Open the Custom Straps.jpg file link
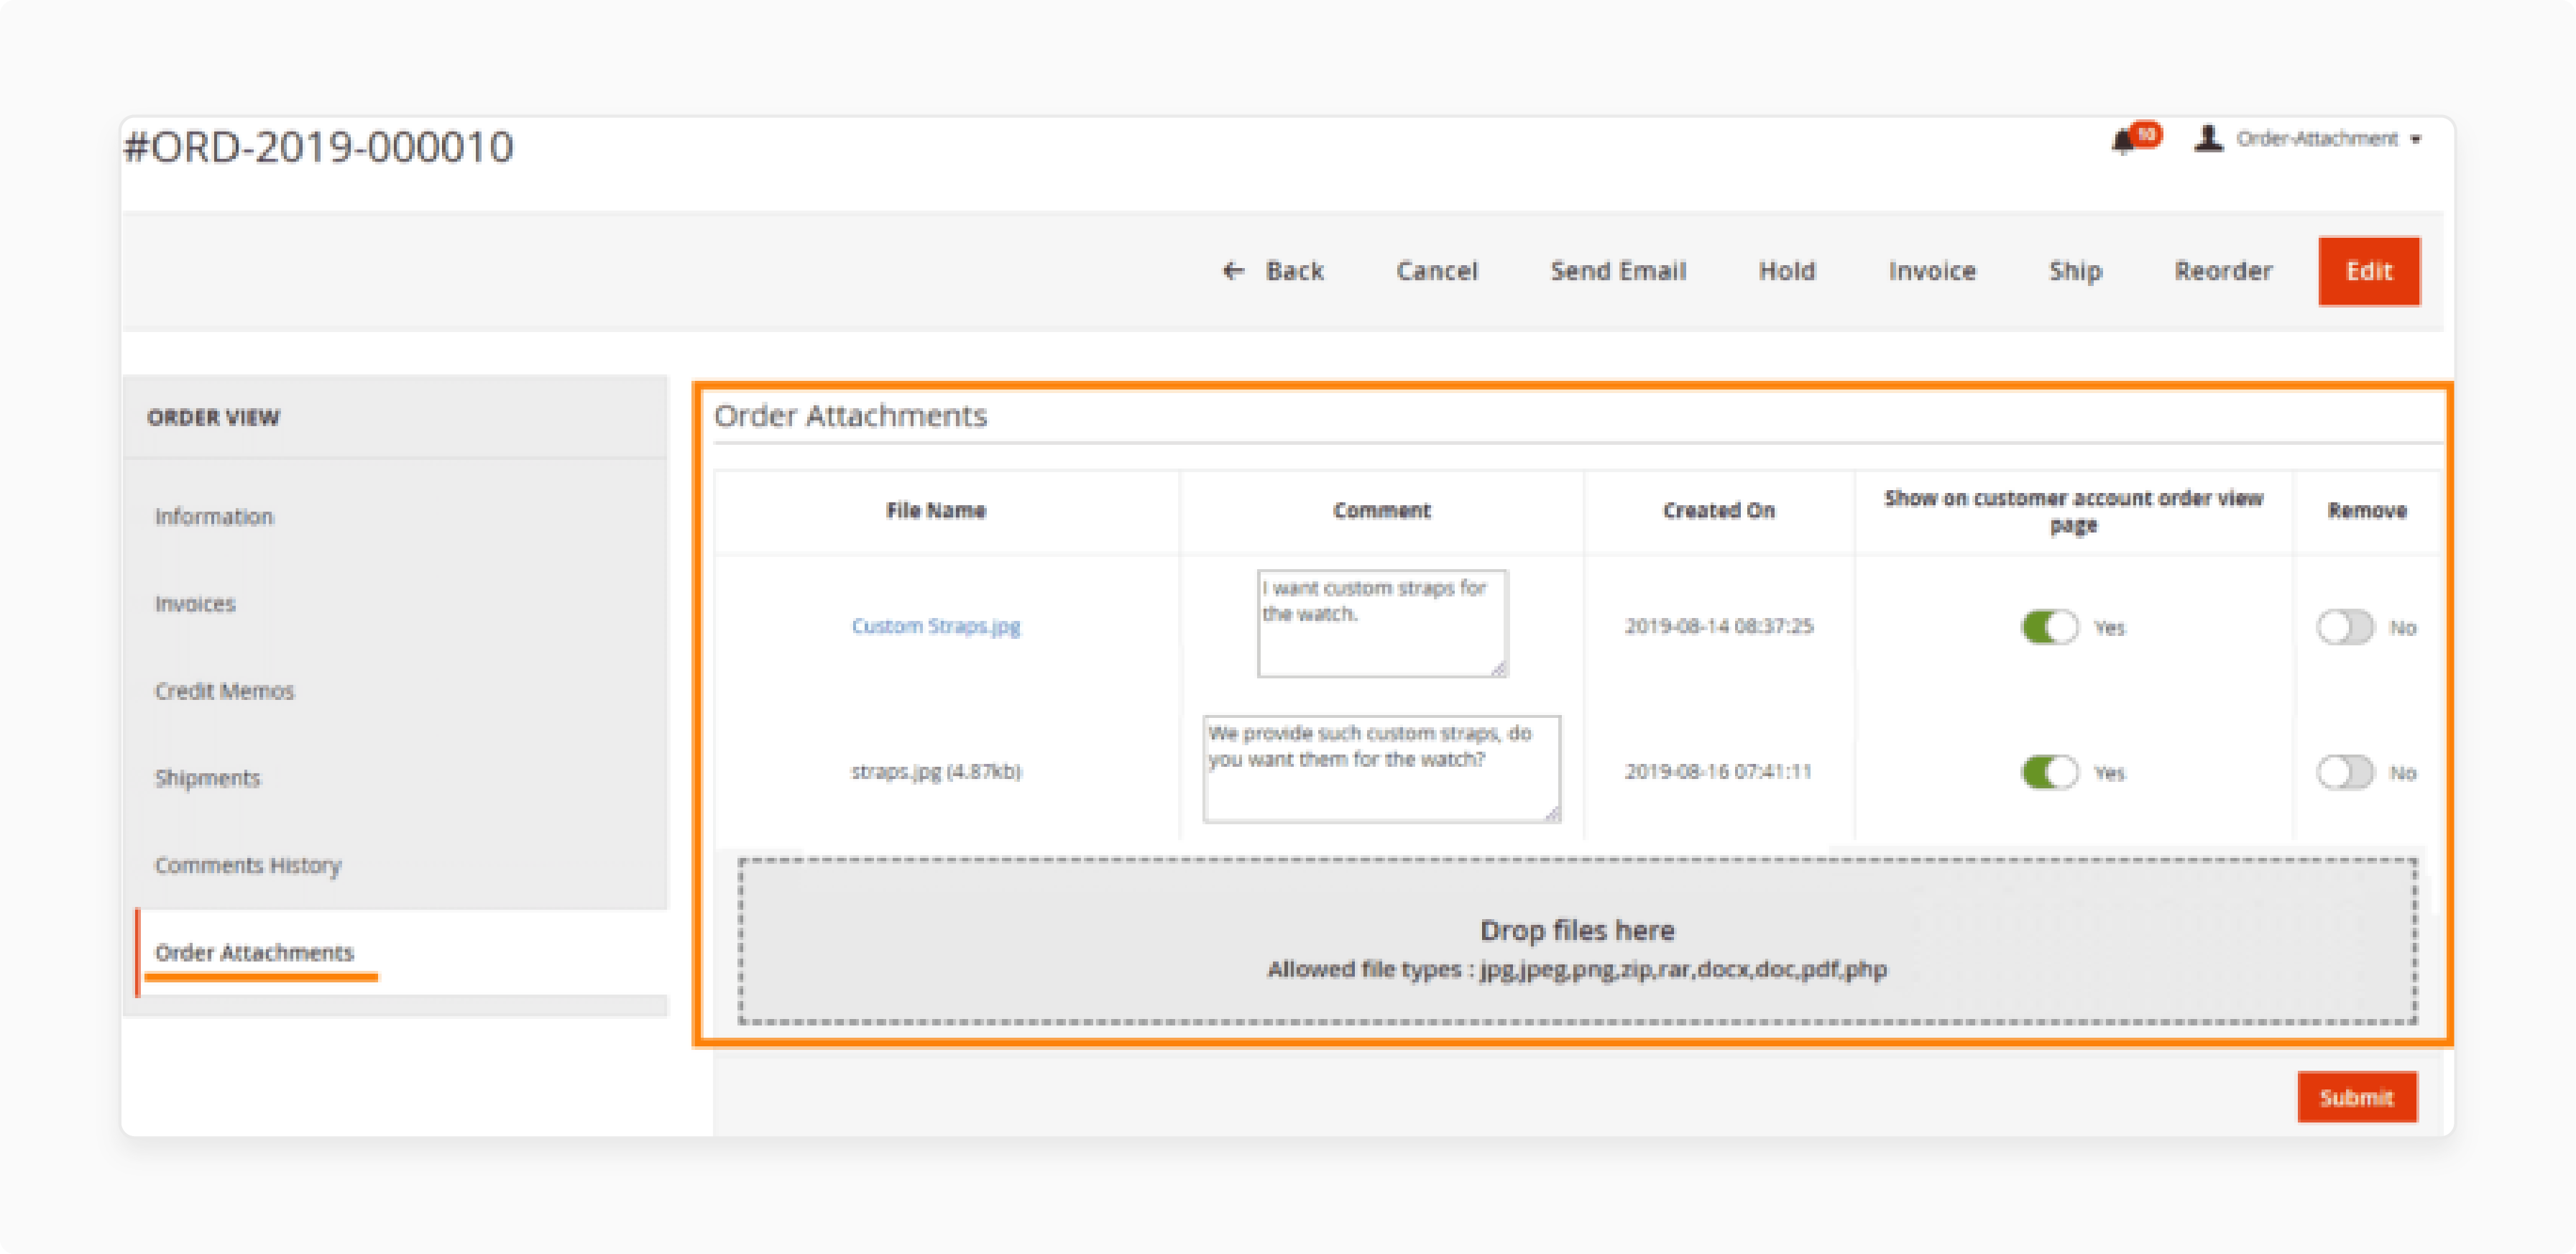This screenshot has width=2576, height=1254. point(935,626)
